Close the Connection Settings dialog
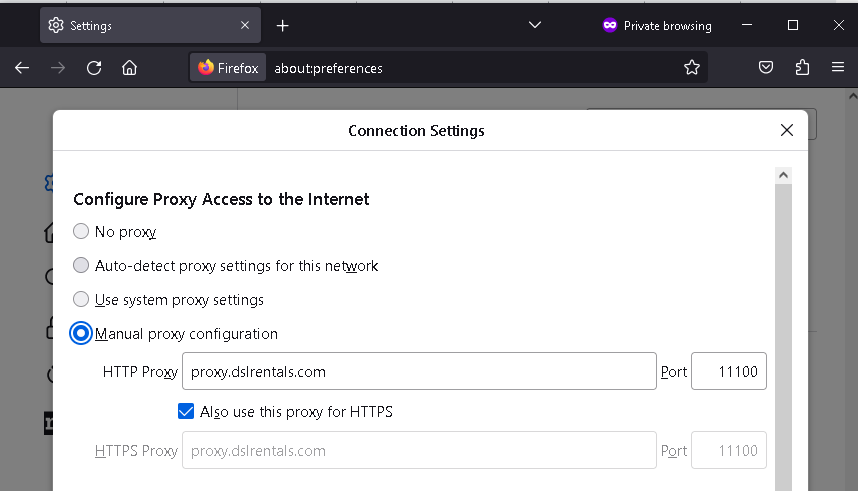The image size is (858, 491). (786, 130)
